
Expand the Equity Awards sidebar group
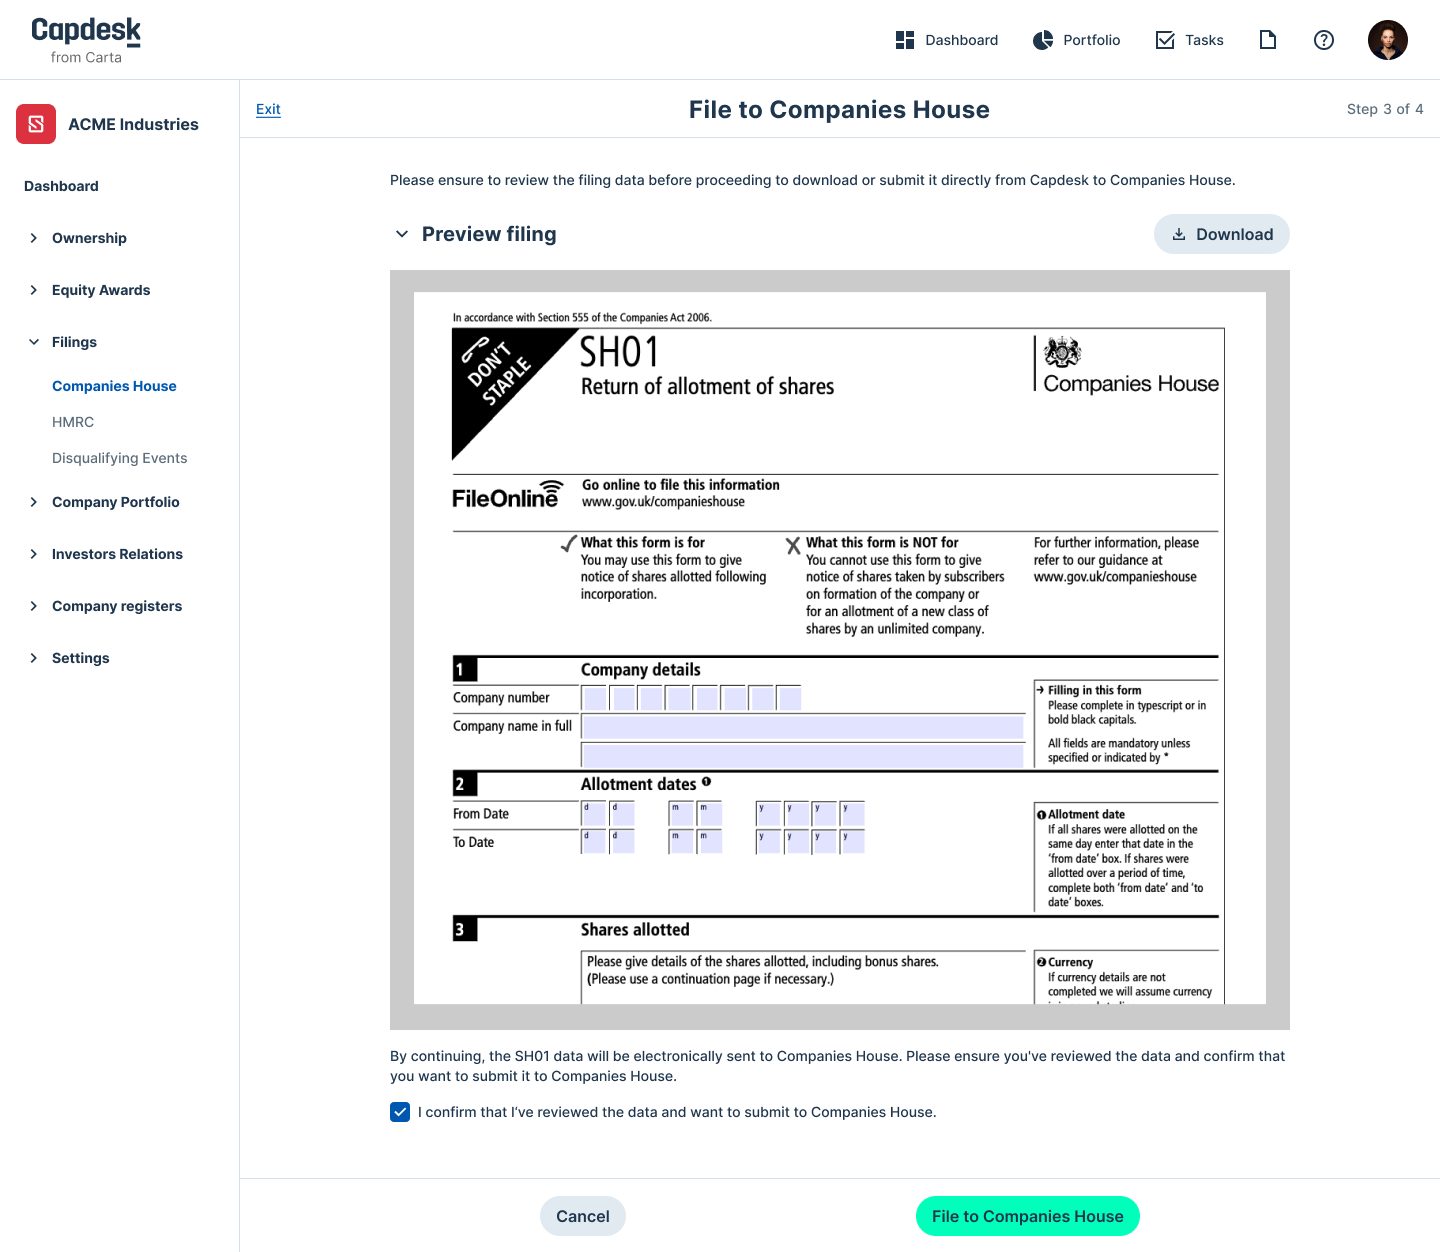(x=100, y=290)
